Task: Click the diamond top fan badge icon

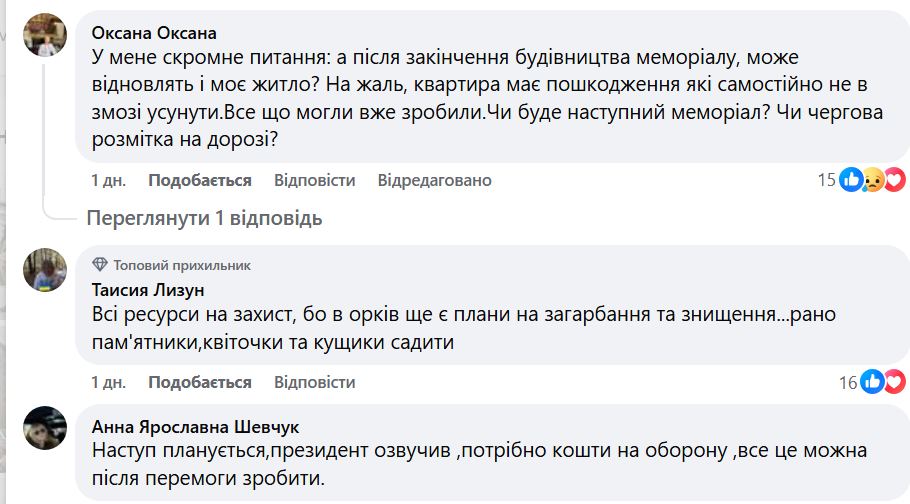Action: tap(99, 265)
